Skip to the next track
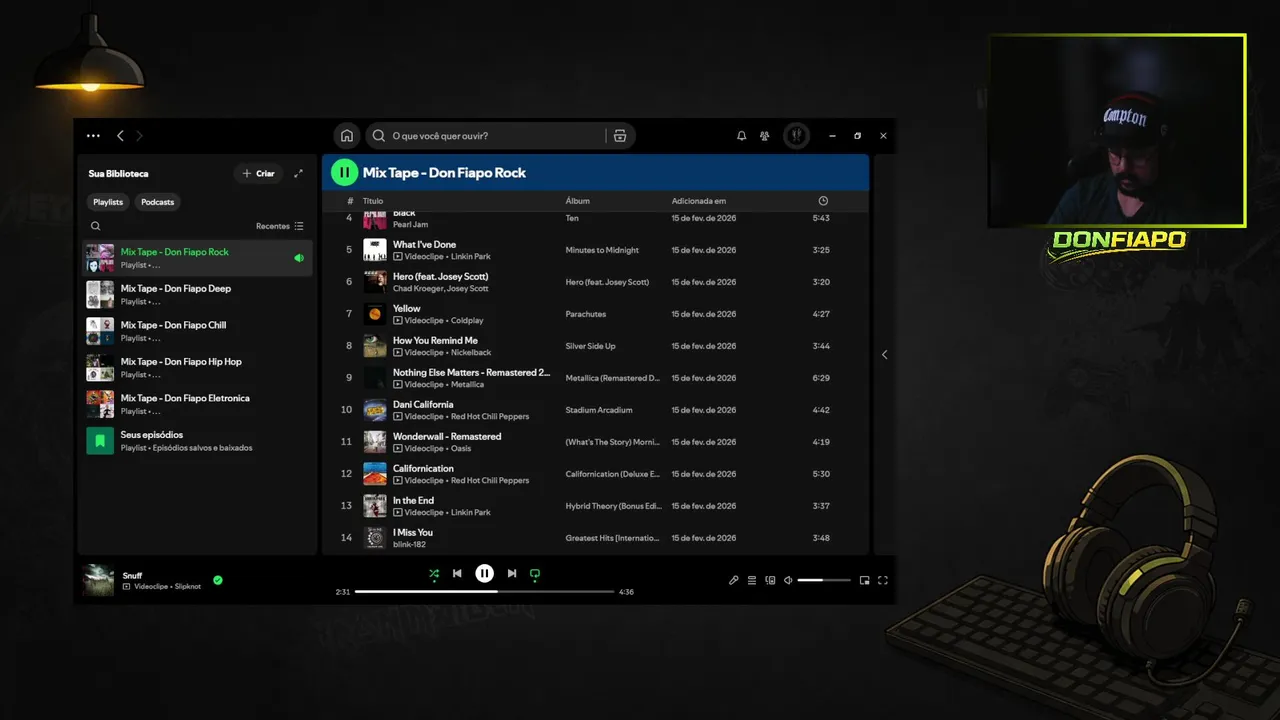This screenshot has height=720, width=1280. coord(512,574)
